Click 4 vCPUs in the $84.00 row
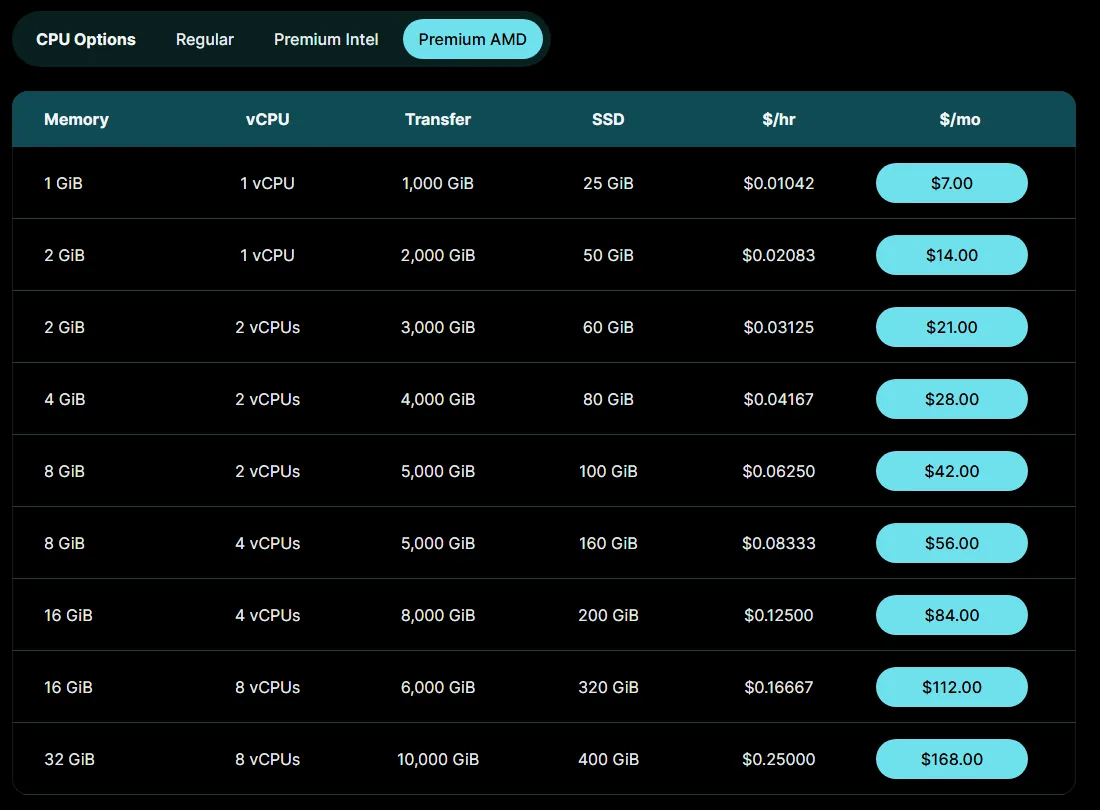The width and height of the screenshot is (1100, 810). [x=267, y=615]
